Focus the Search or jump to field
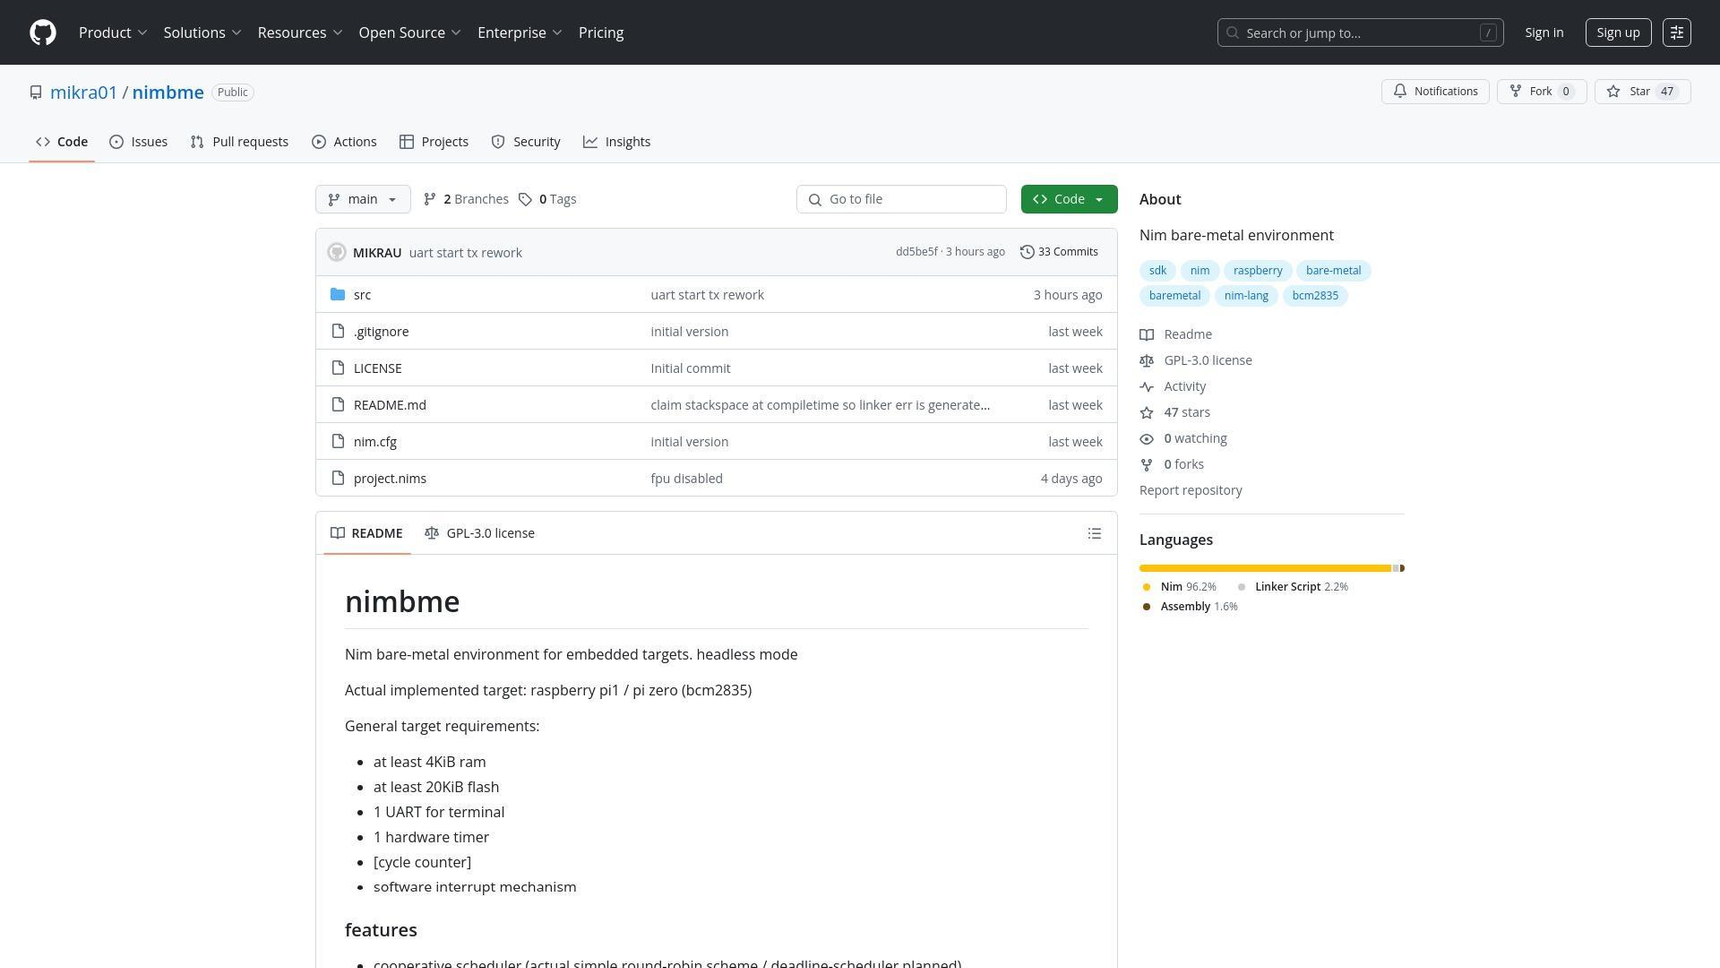The height and width of the screenshot is (968, 1720). coord(1360,33)
